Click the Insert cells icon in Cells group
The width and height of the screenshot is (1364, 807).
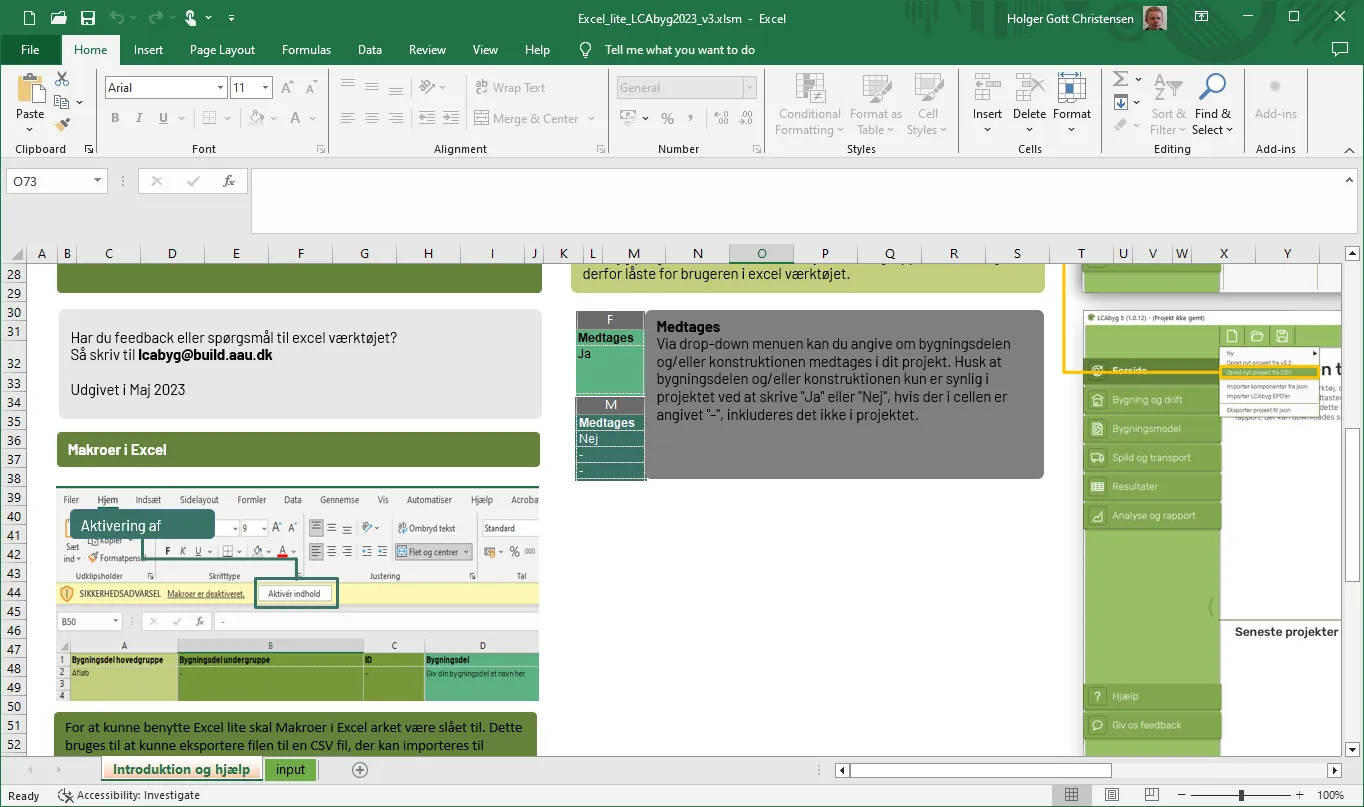coord(987,88)
